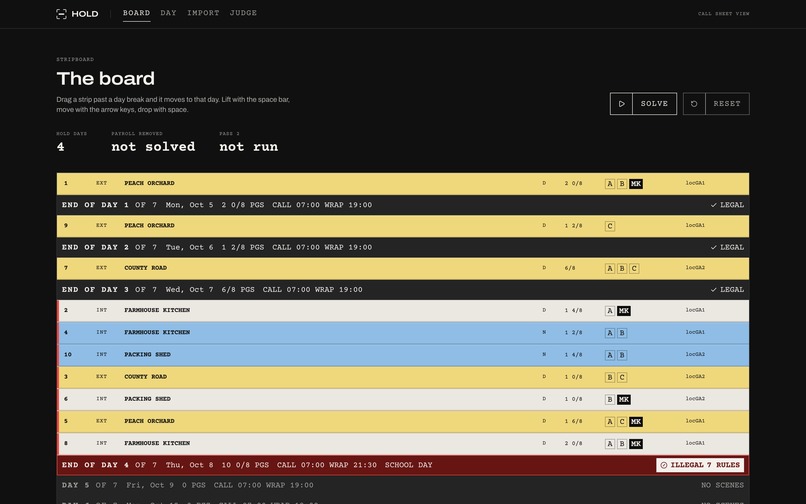The height and width of the screenshot is (504, 806).
Task: Select scene 3 County Road strip
Action: (x=402, y=377)
